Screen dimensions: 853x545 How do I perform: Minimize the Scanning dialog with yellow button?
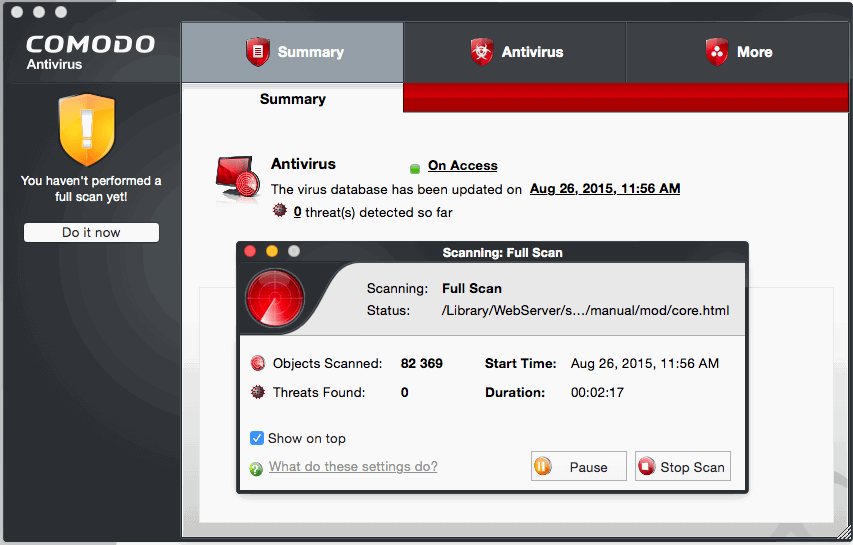click(x=272, y=251)
